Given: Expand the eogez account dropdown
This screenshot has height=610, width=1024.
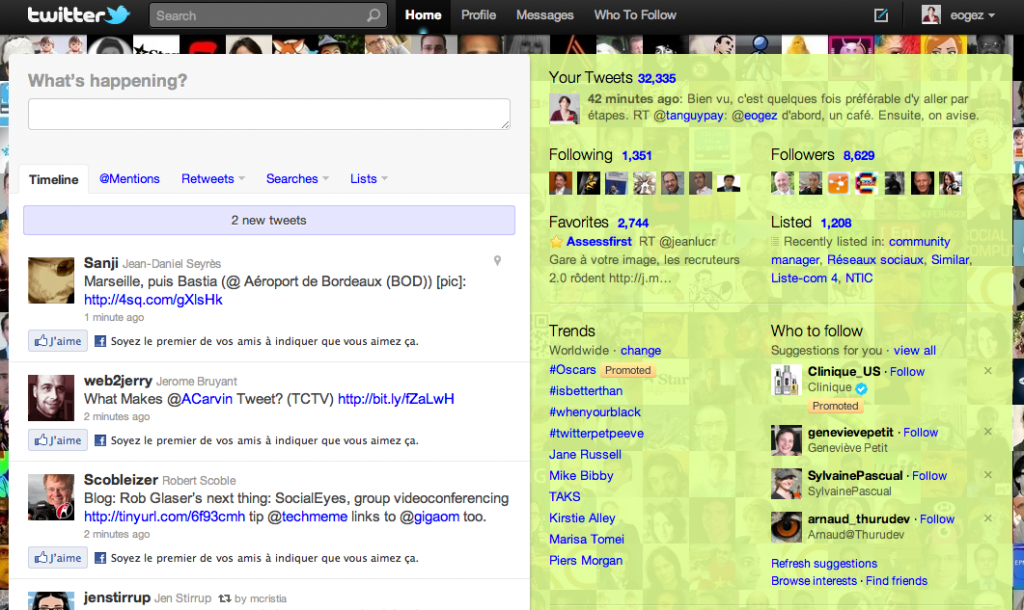Looking at the screenshot, I should click(991, 15).
